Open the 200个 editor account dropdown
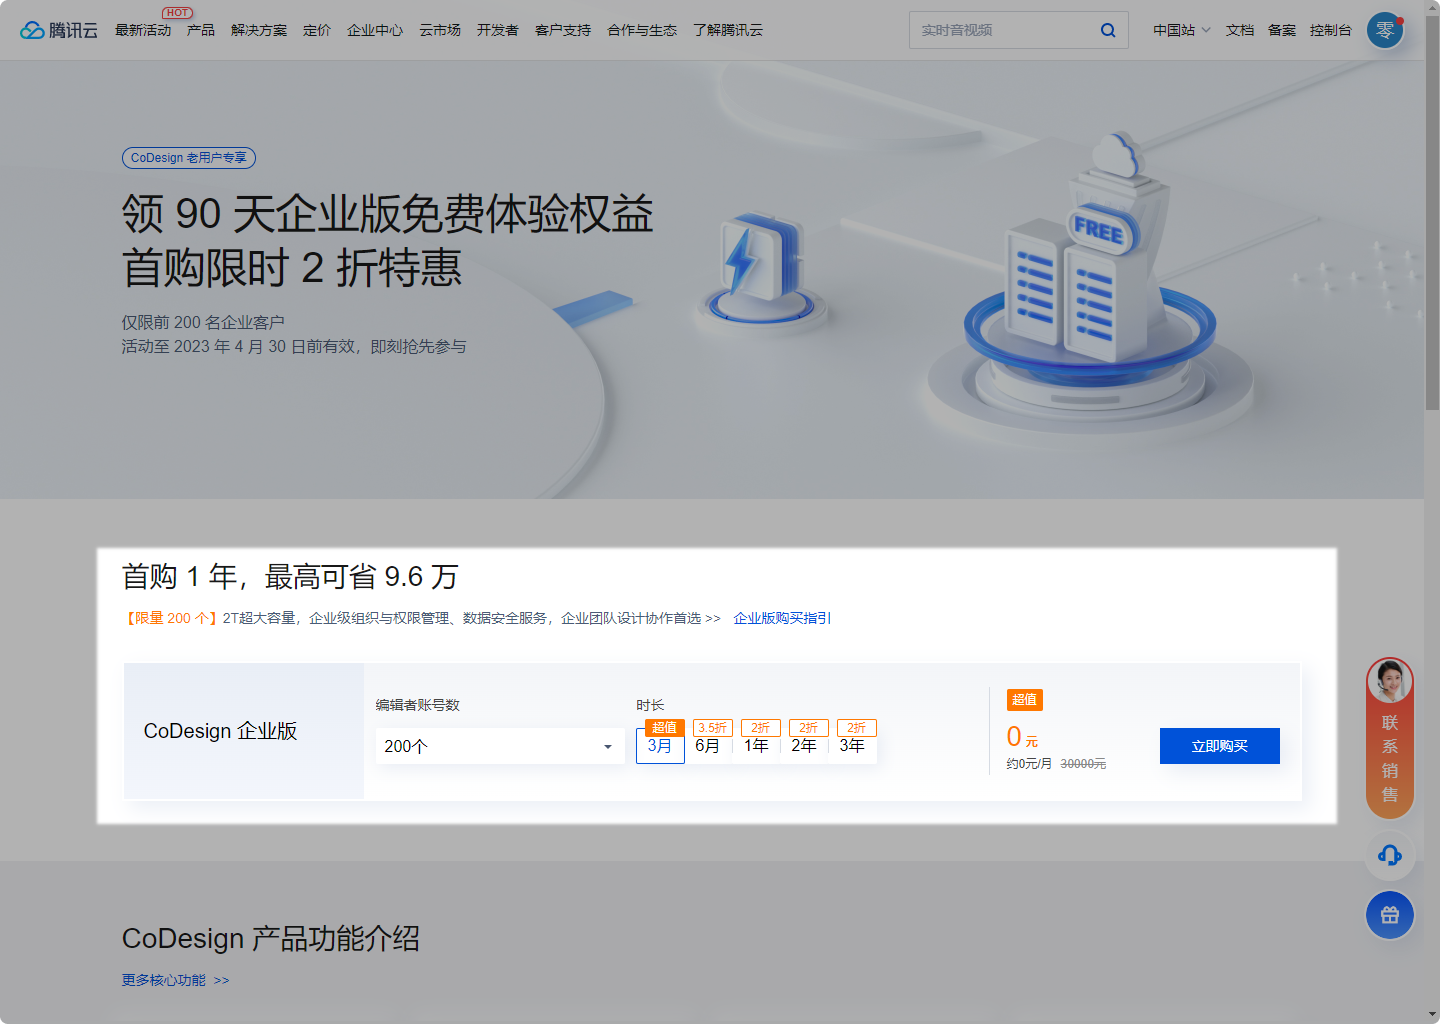Image resolution: width=1440 pixels, height=1024 pixels. point(500,746)
